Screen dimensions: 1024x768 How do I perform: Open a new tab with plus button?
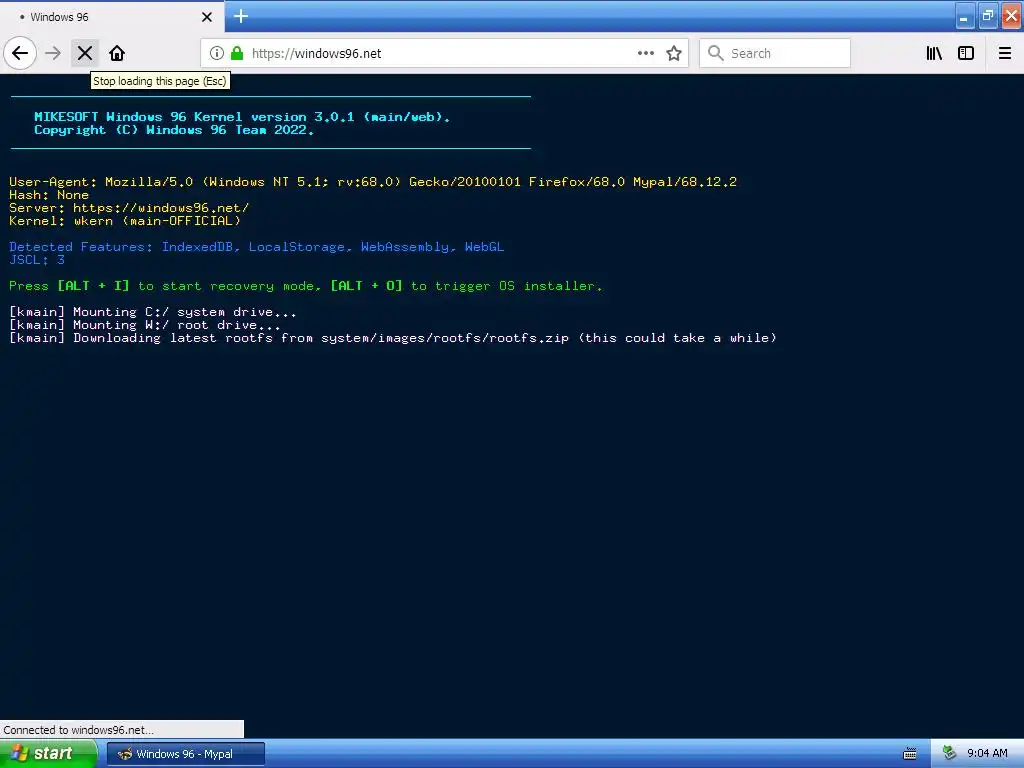click(241, 16)
